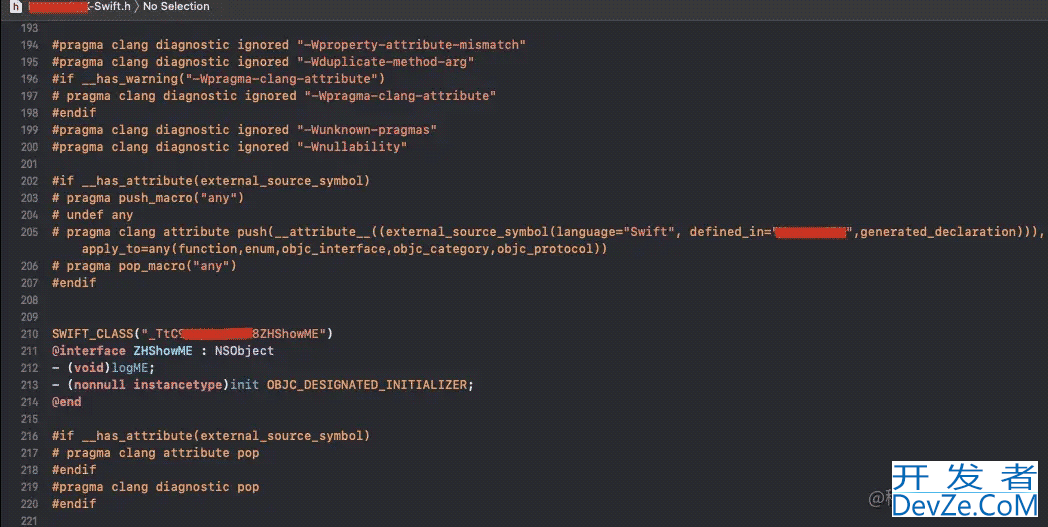Image resolution: width=1048 pixels, height=527 pixels.
Task: Click apply_to=any(function,enum...) text
Action: pos(344,249)
